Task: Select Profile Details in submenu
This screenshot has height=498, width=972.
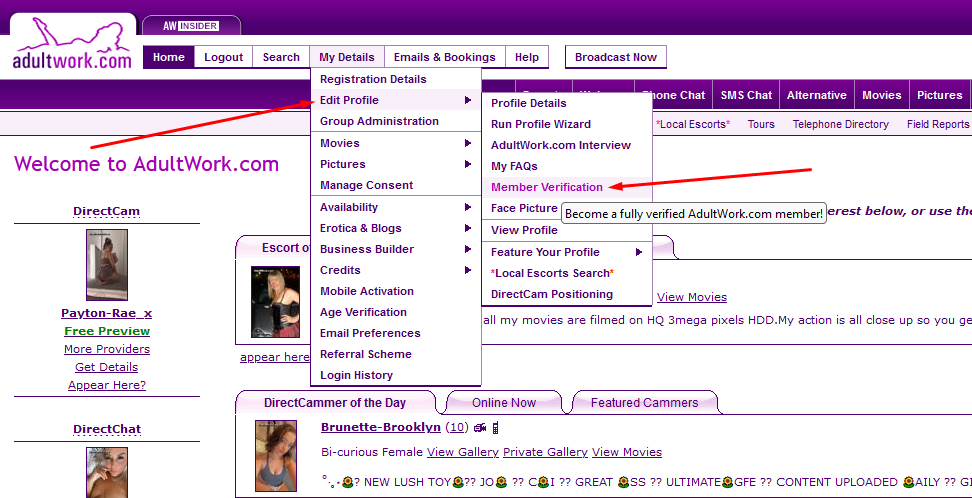Action: [567, 103]
